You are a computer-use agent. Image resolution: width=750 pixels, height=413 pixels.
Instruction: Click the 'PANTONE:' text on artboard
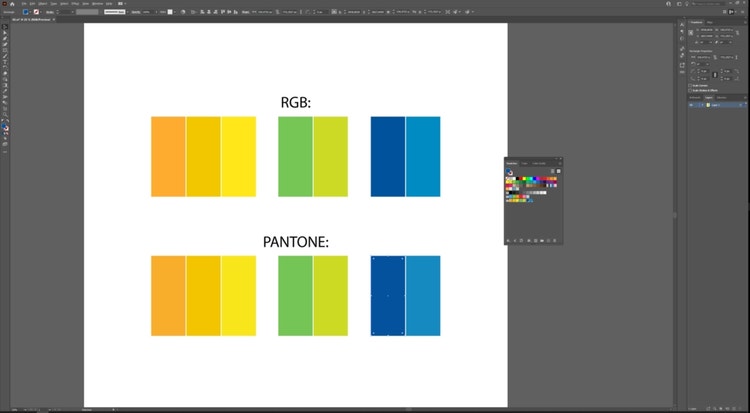296,242
